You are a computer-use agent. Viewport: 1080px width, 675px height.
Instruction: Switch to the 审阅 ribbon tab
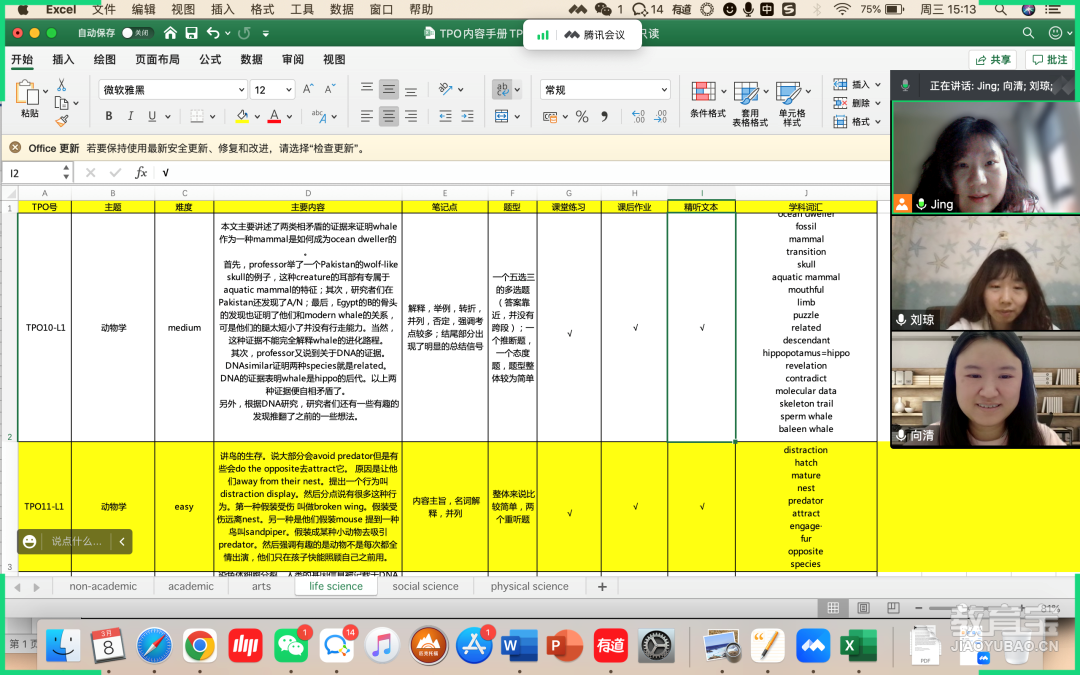pyautogui.click(x=293, y=59)
